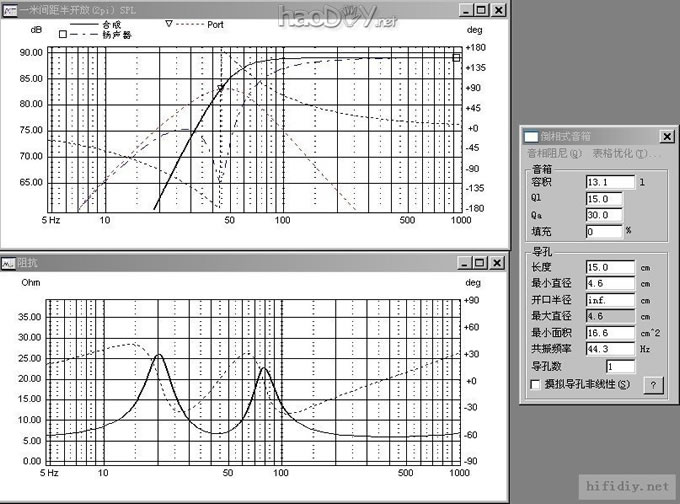Click the Port triangle legend marker
Image resolution: width=680 pixels, height=504 pixels.
pyautogui.click(x=168, y=23)
